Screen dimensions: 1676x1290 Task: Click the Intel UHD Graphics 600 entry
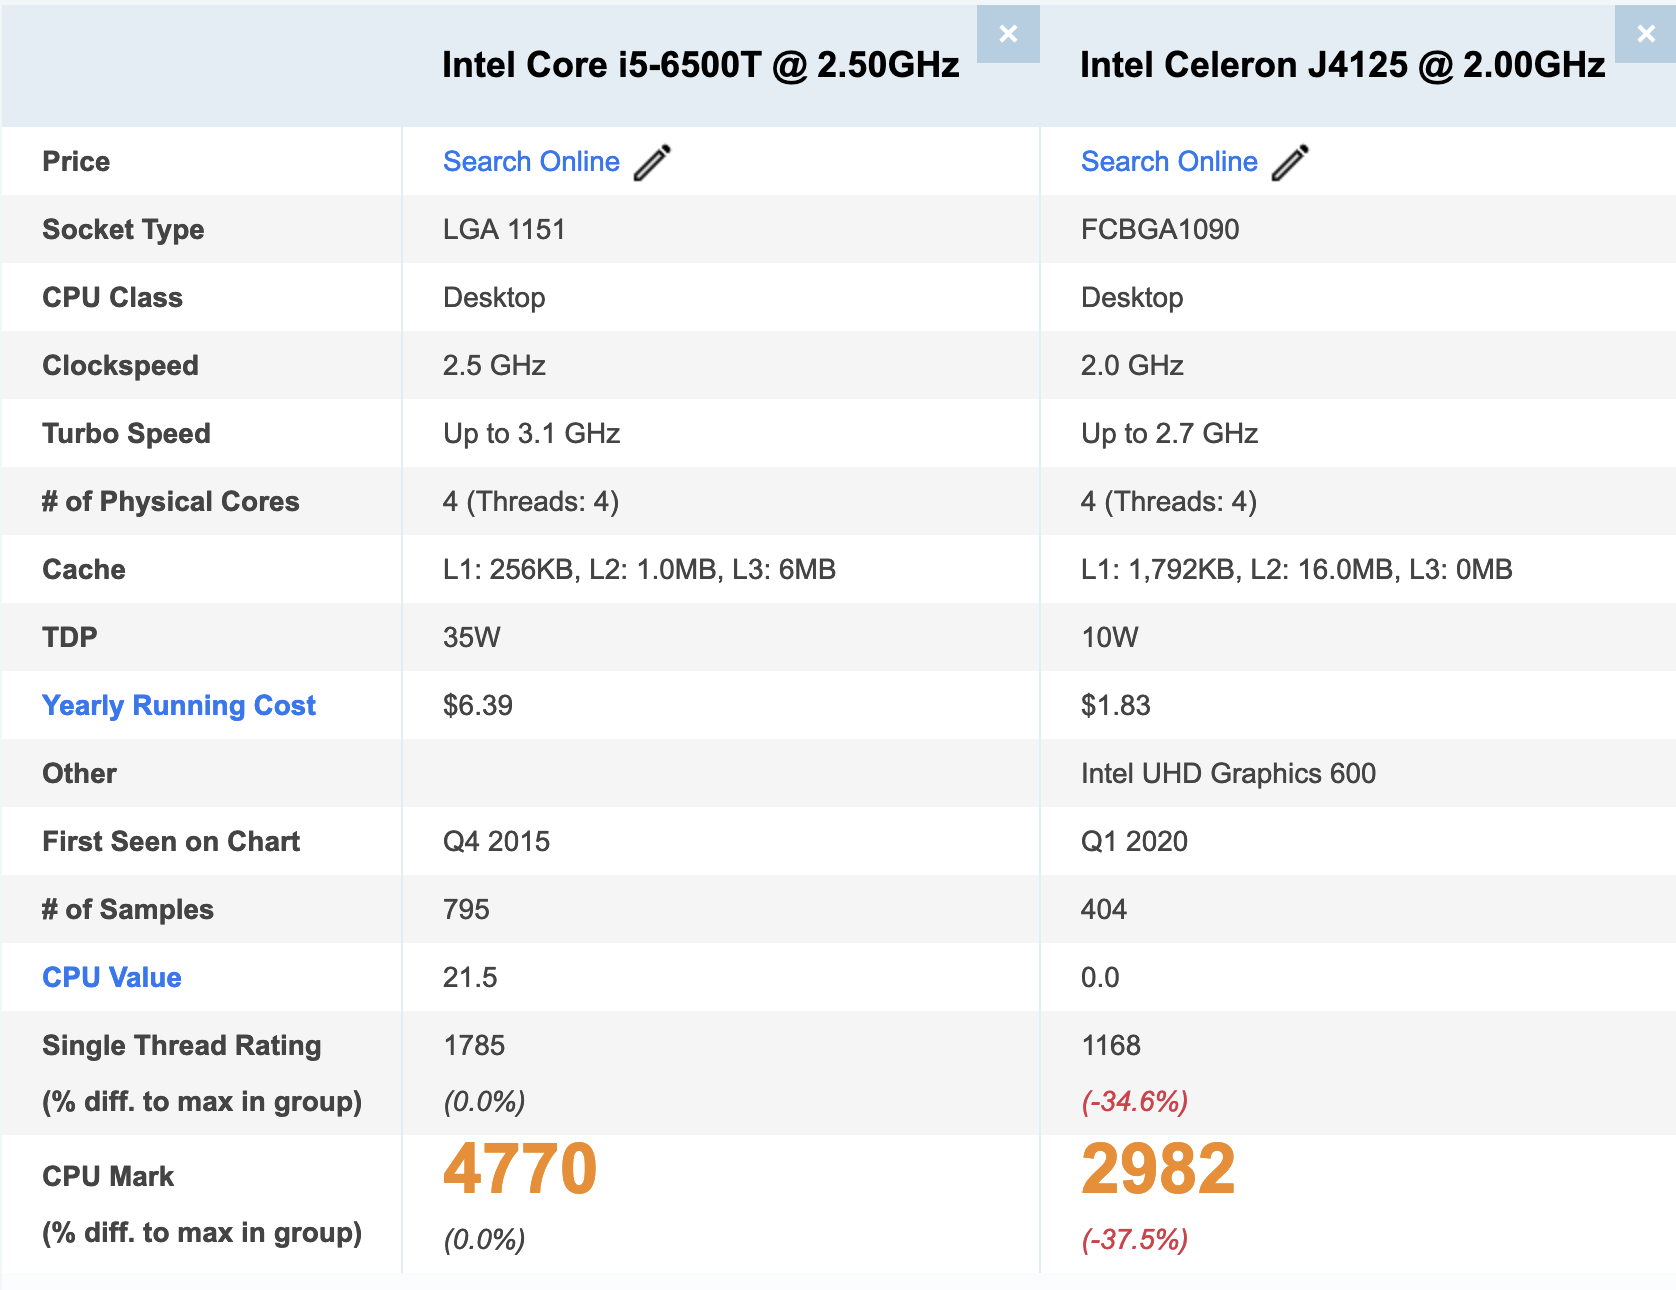[x=1228, y=774]
